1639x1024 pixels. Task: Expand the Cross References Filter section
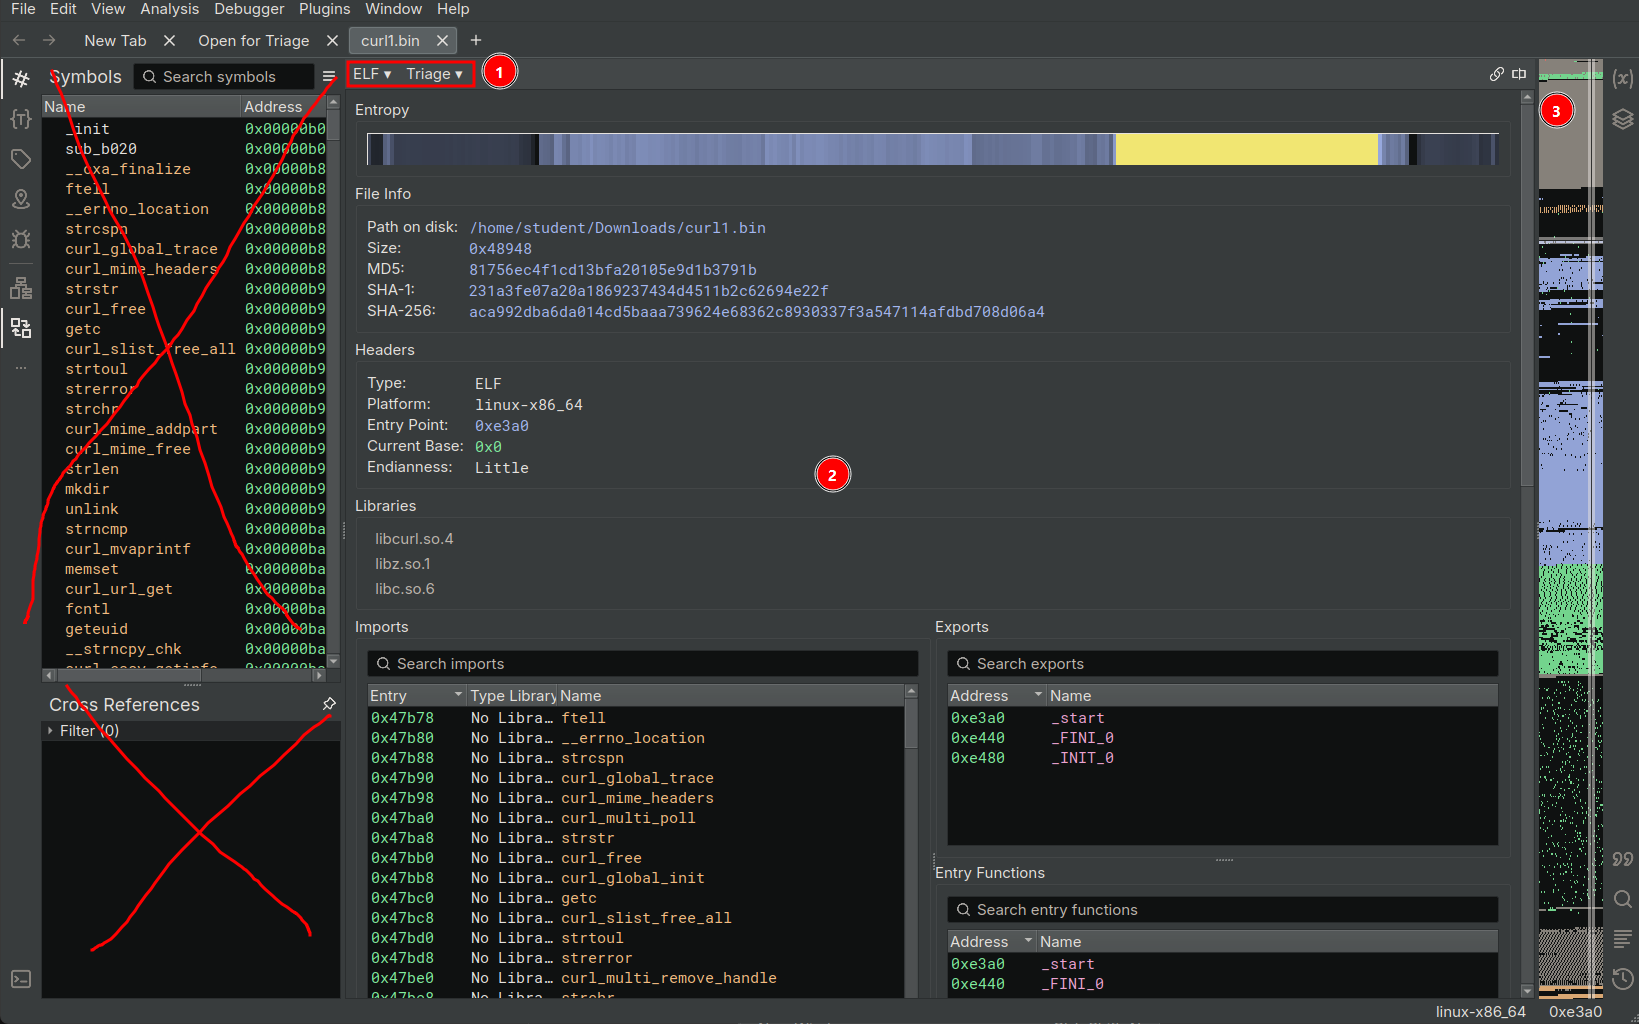[x=50, y=731]
